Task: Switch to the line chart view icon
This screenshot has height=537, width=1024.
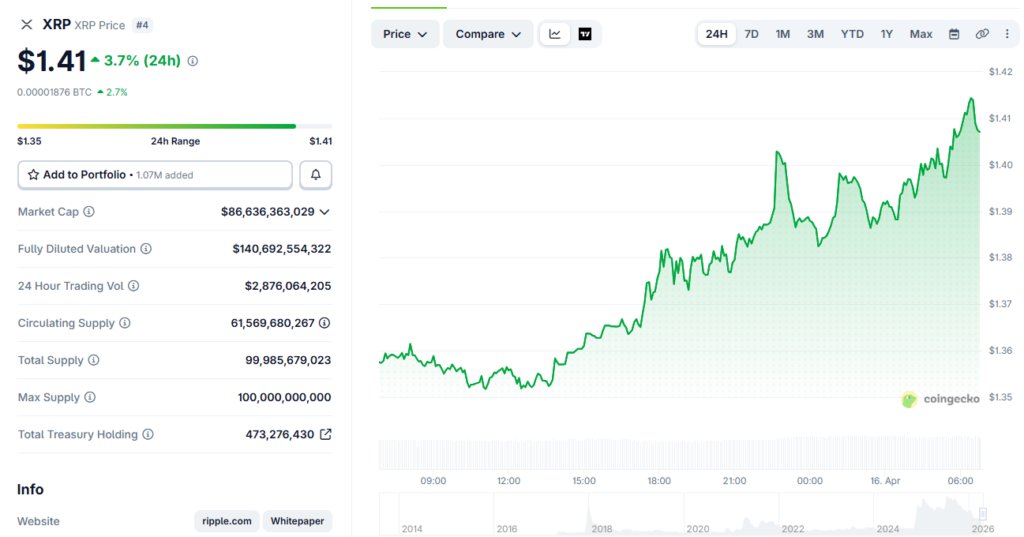Action: 555,34
